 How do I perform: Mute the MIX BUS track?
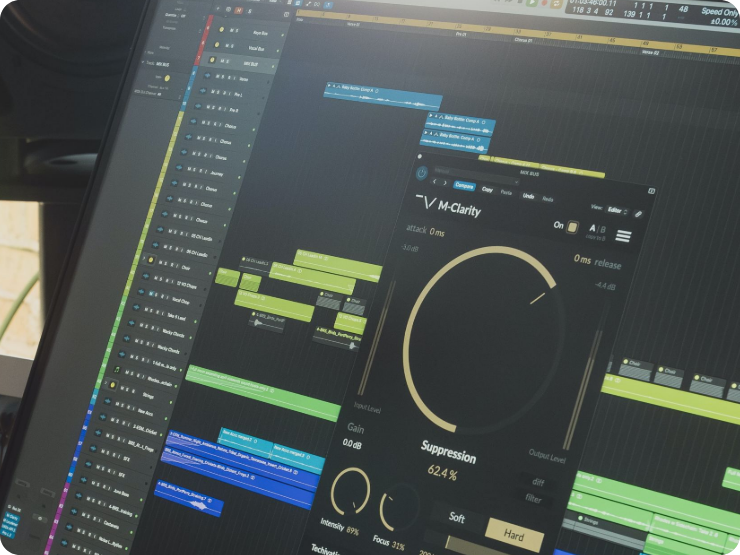coord(222,61)
